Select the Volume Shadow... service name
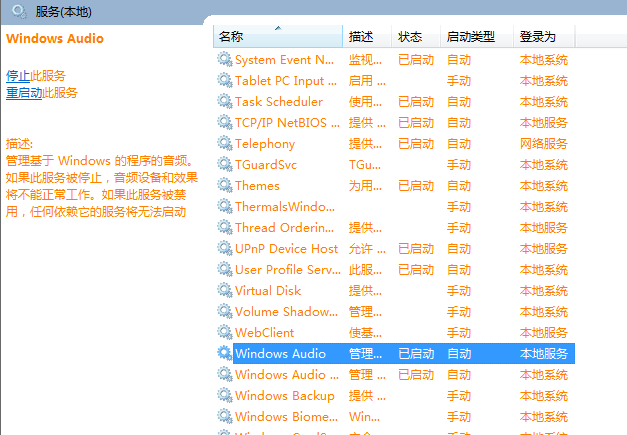Viewport: 627px width, 435px height. (286, 311)
